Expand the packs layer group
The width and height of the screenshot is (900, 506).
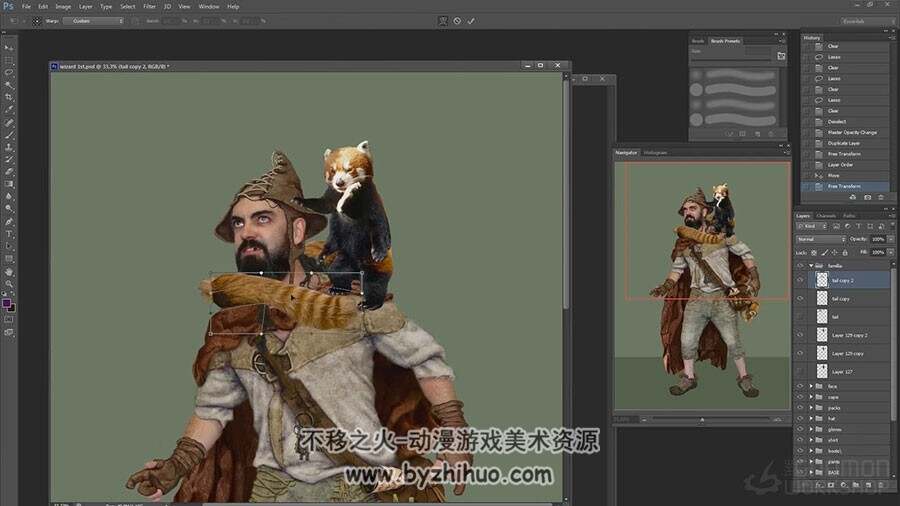pyautogui.click(x=811, y=408)
